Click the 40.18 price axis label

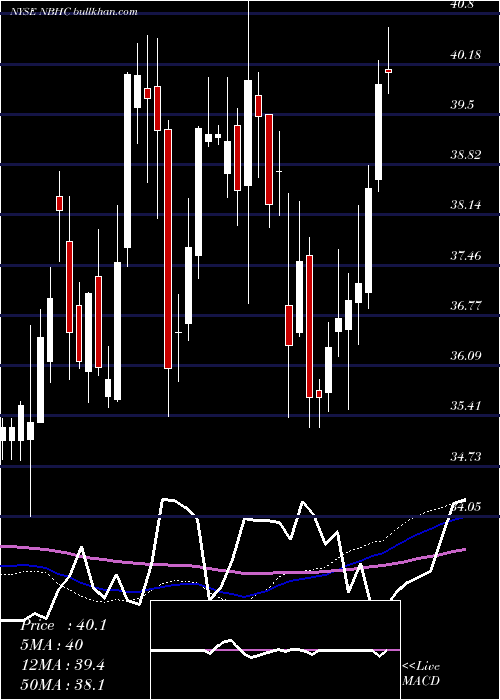466,55
